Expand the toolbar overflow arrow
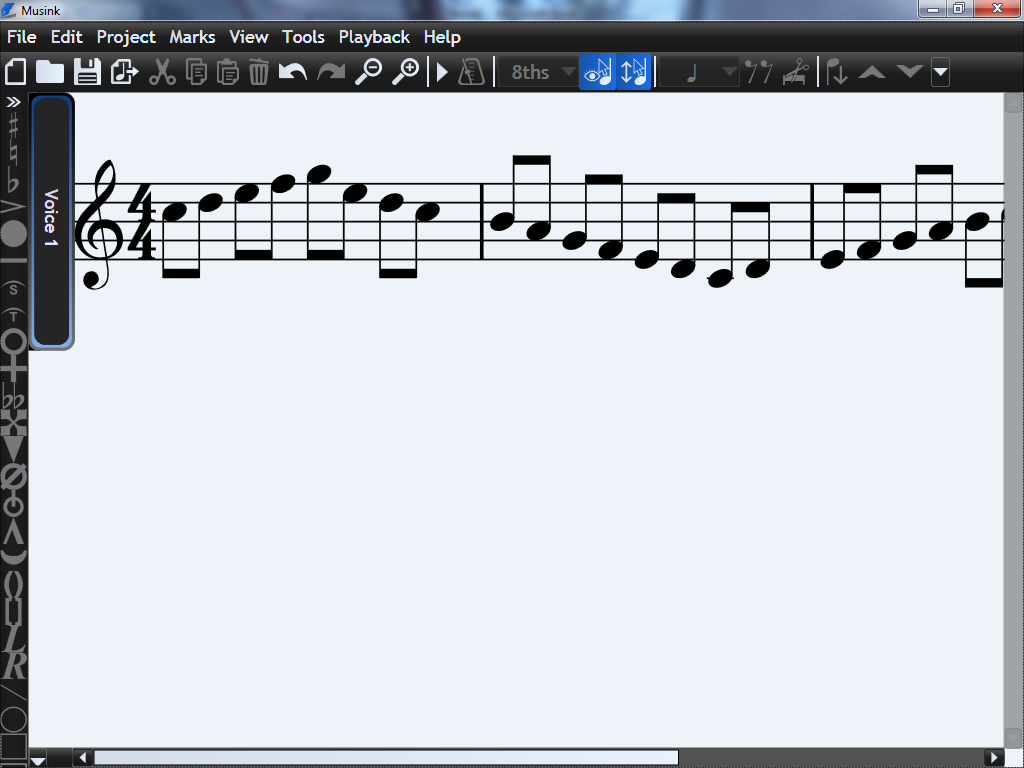Viewport: 1024px width, 768px height. click(940, 72)
